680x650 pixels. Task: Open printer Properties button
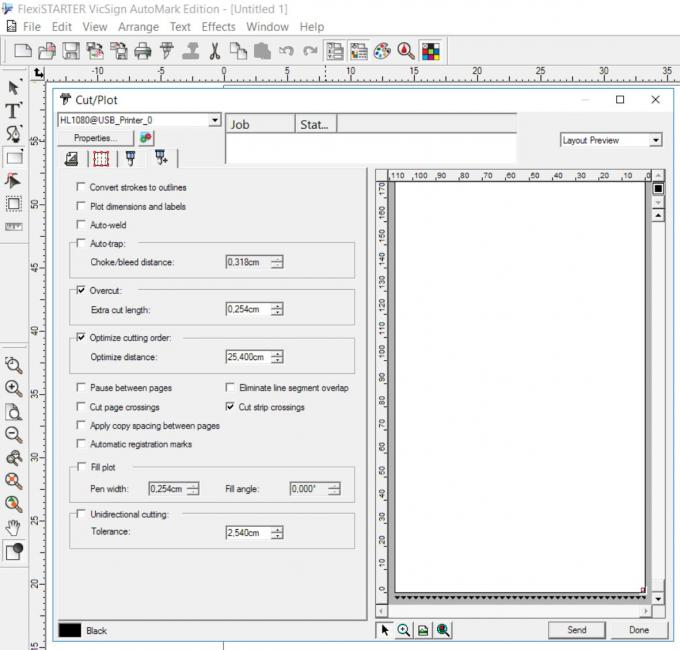tap(96, 138)
